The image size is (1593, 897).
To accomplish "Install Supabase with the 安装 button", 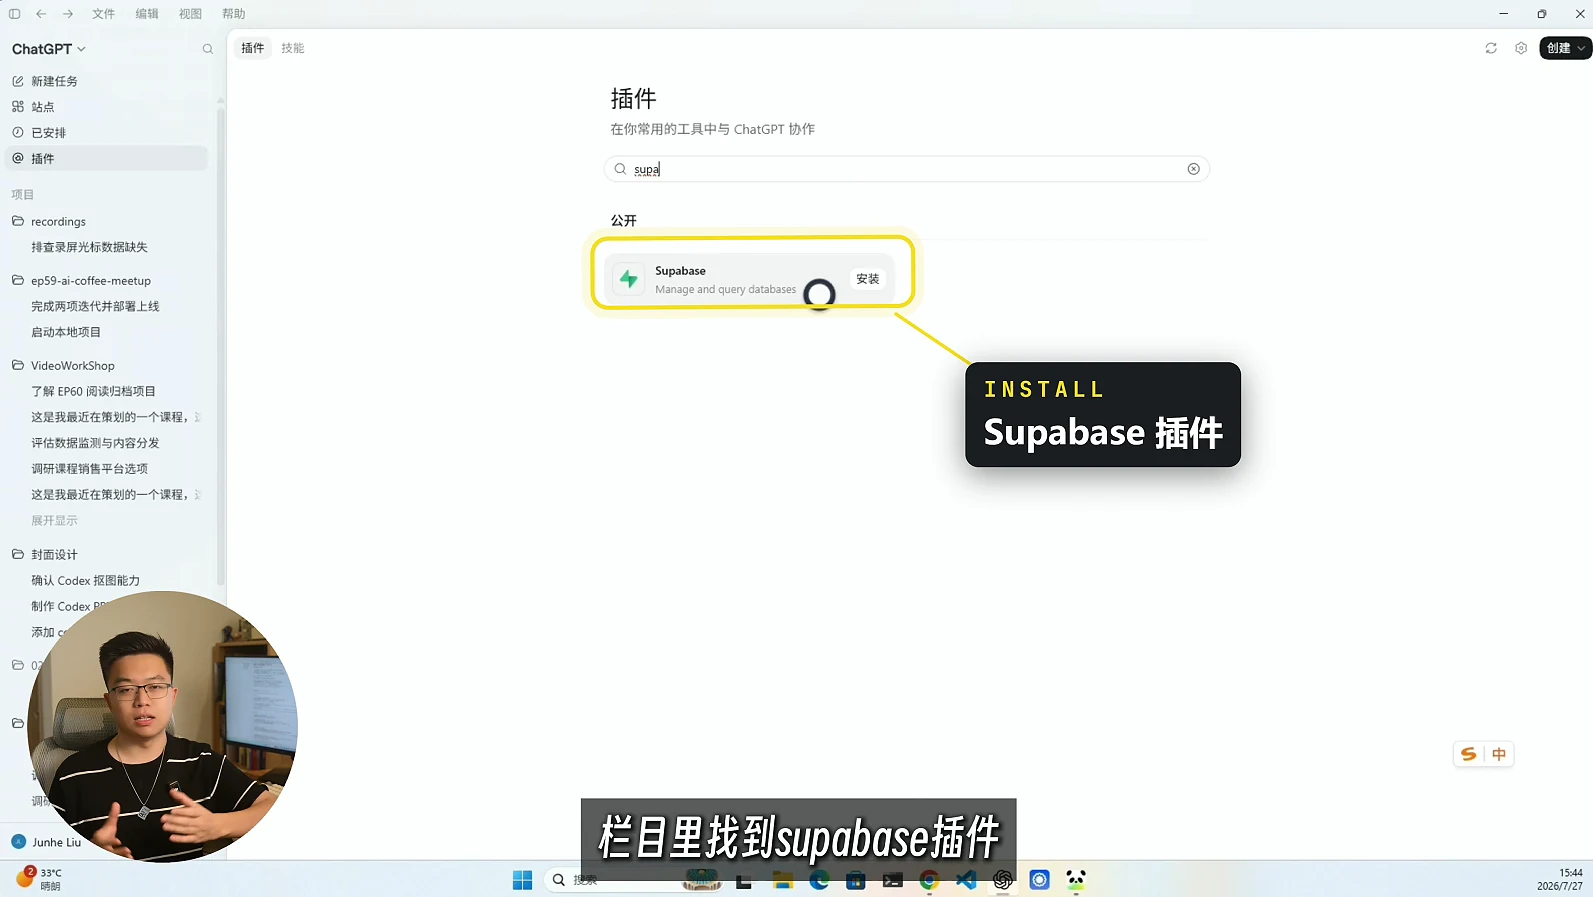I will point(868,279).
